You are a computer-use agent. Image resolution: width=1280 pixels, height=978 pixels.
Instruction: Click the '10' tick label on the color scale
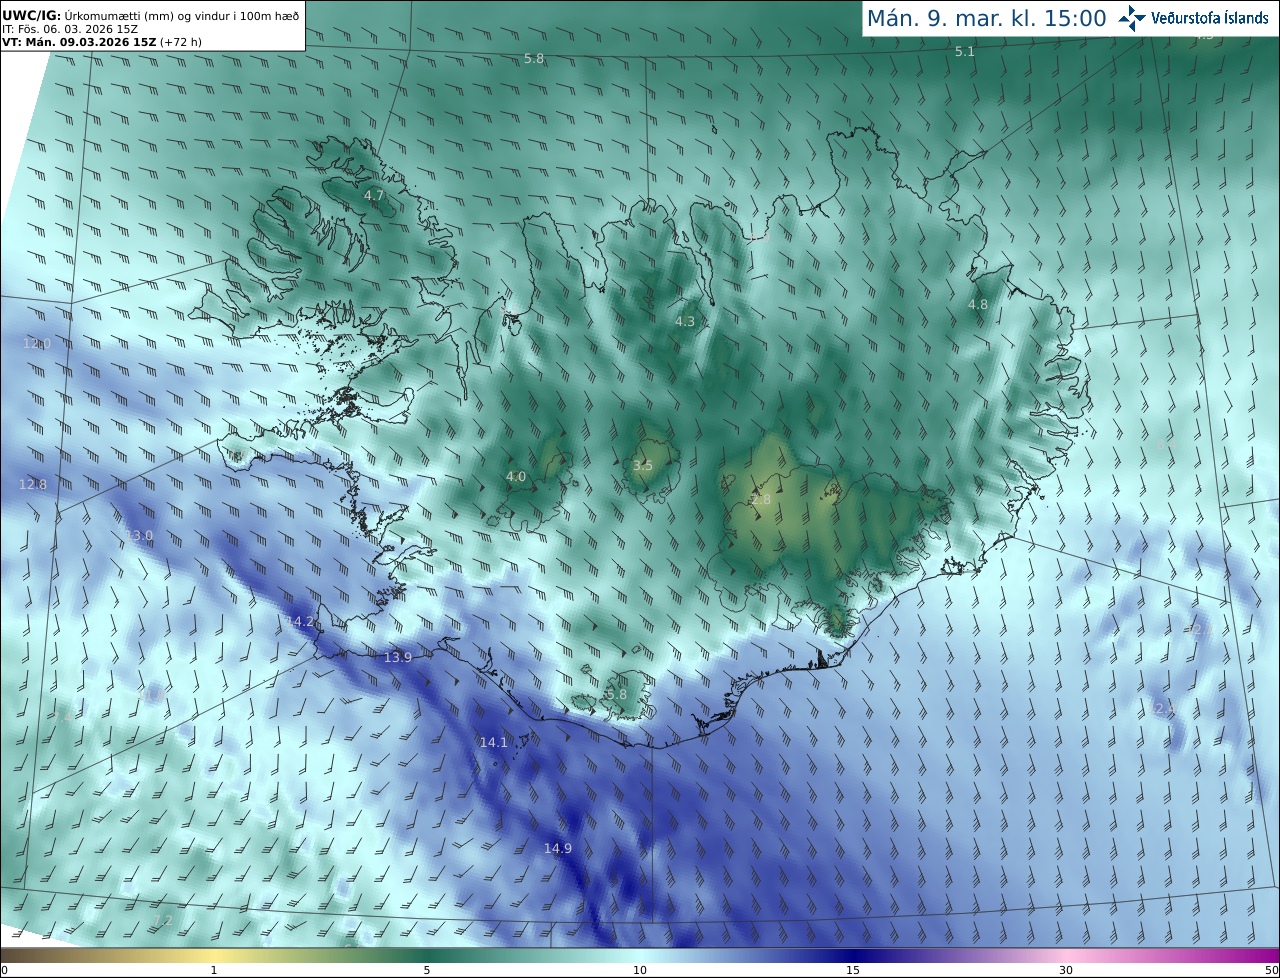[640, 970]
